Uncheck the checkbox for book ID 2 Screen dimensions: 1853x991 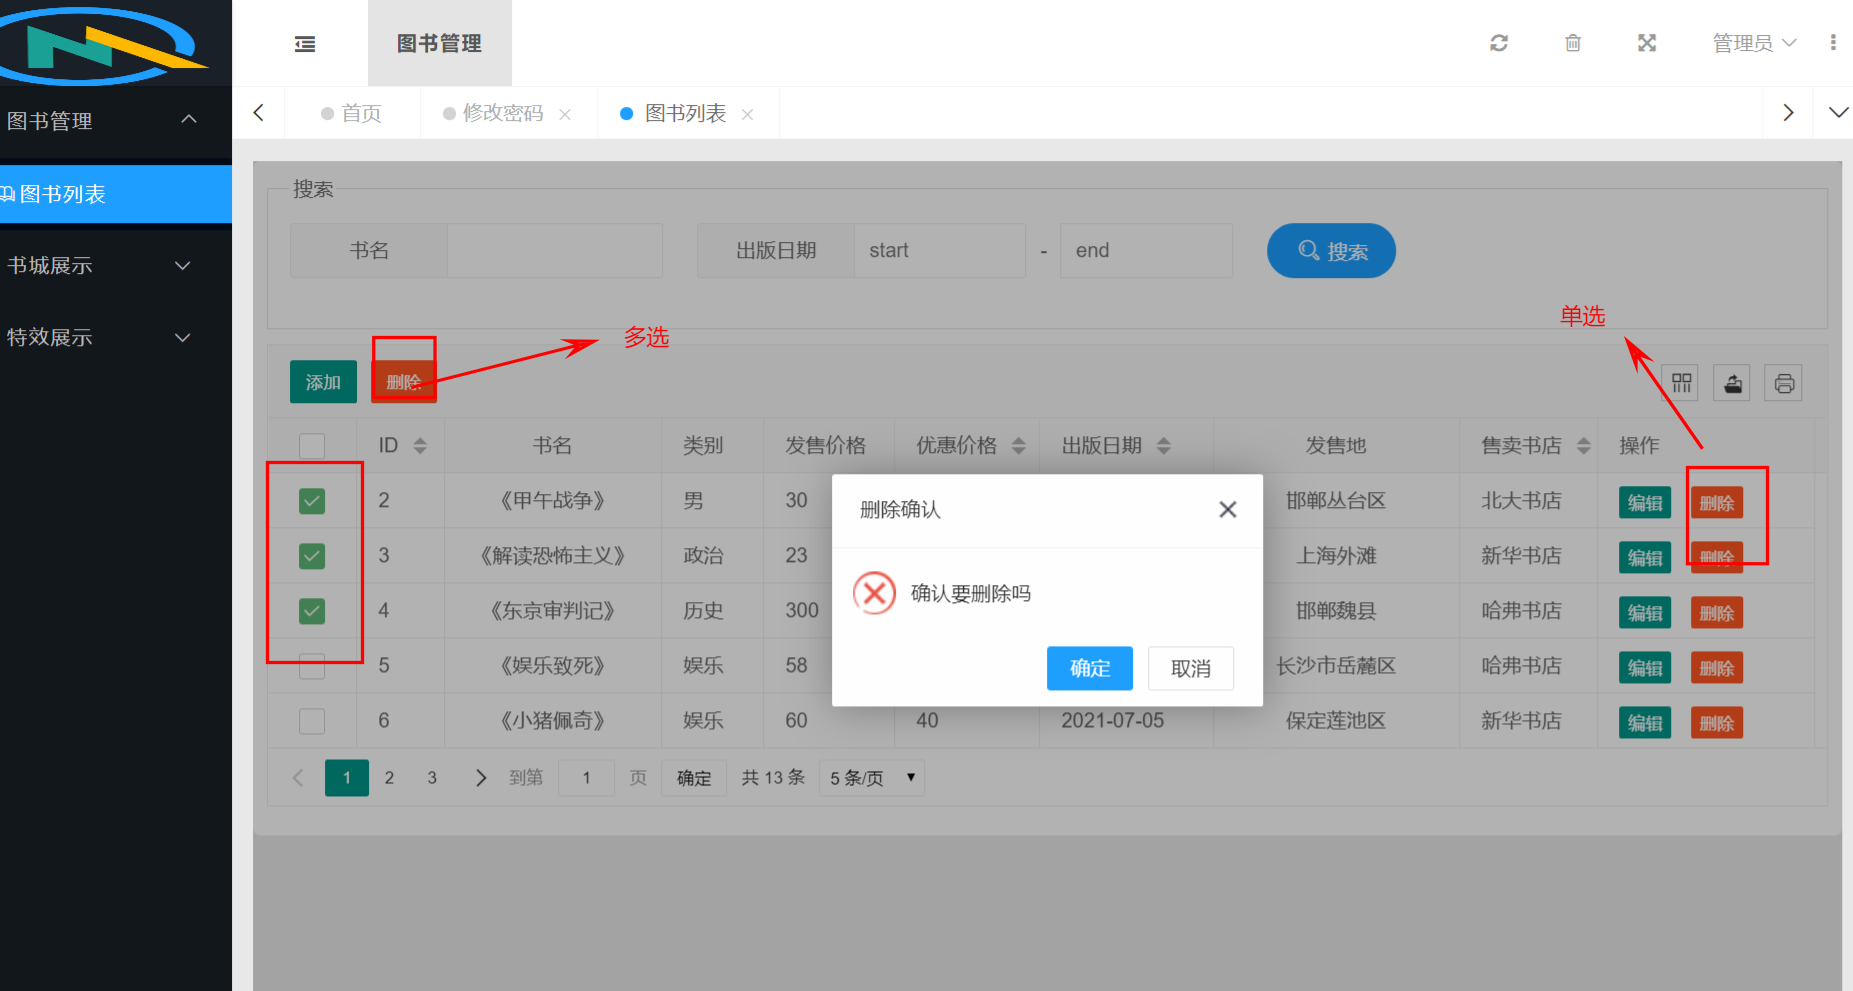pyautogui.click(x=312, y=501)
